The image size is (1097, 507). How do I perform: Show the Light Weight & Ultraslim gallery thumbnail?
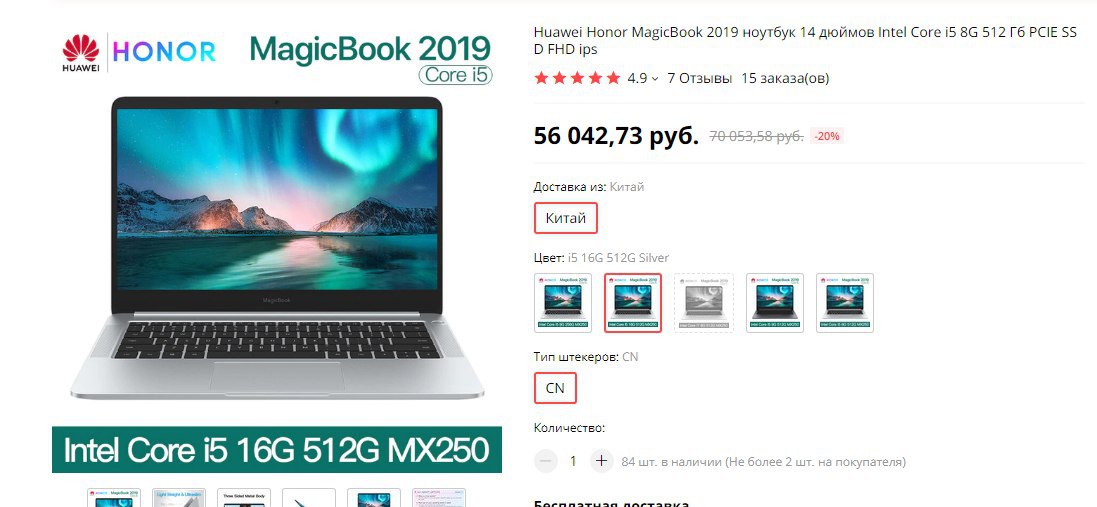pos(179,497)
